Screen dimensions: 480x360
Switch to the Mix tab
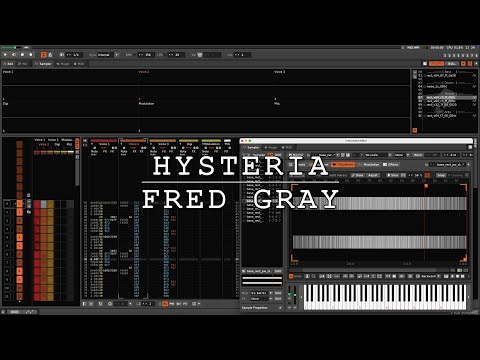click(23, 64)
